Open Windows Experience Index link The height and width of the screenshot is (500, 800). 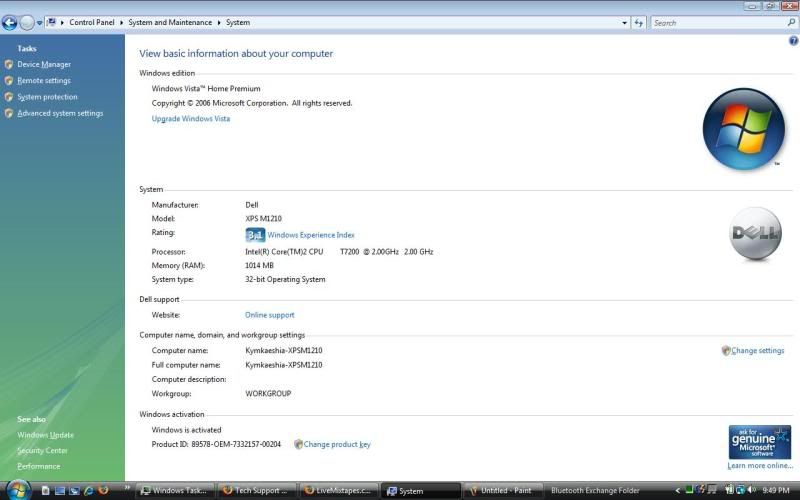pyautogui.click(x=311, y=235)
